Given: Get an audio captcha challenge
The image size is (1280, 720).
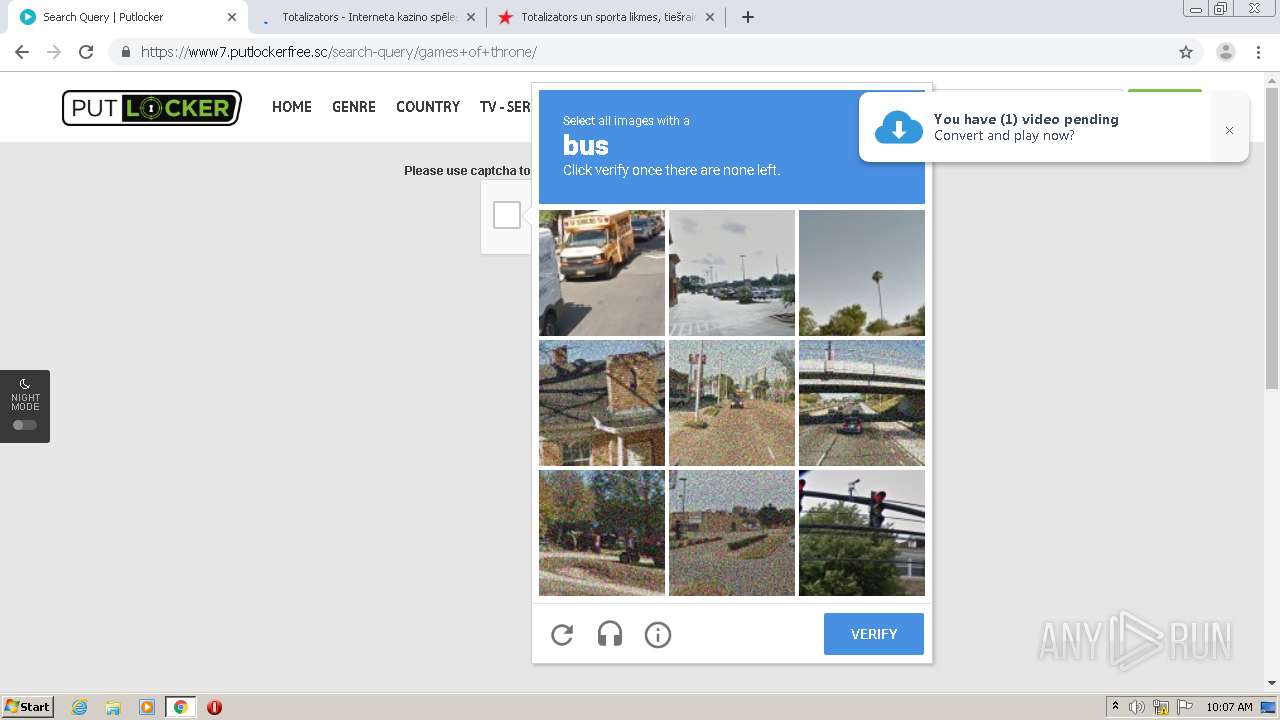Looking at the screenshot, I should (610, 634).
